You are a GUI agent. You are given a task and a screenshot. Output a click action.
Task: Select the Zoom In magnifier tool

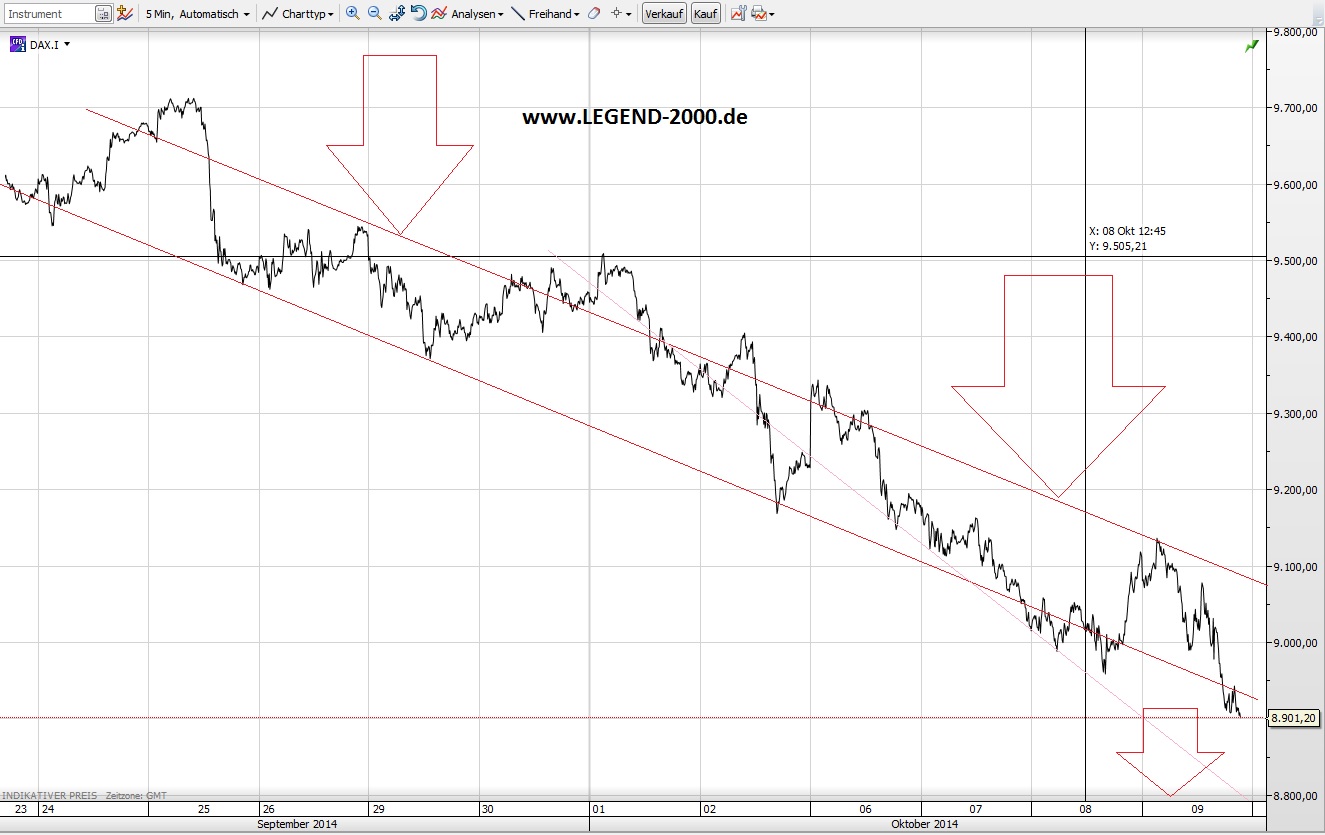coord(351,13)
